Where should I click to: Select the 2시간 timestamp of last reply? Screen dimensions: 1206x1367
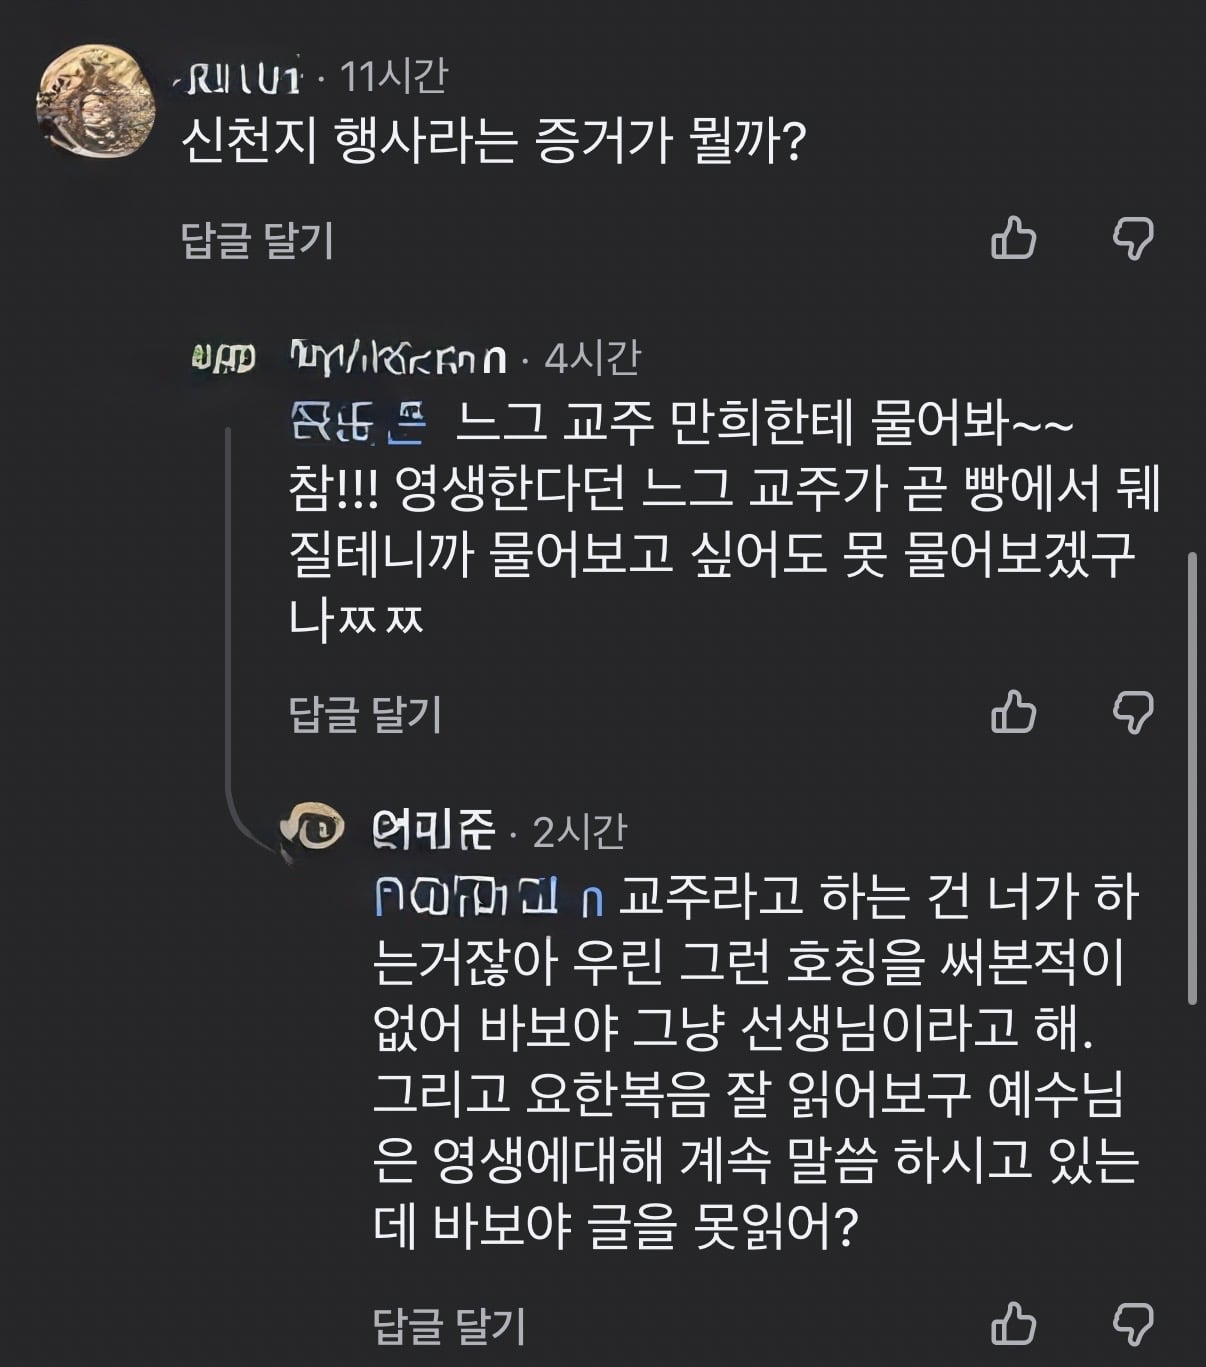click(x=579, y=831)
